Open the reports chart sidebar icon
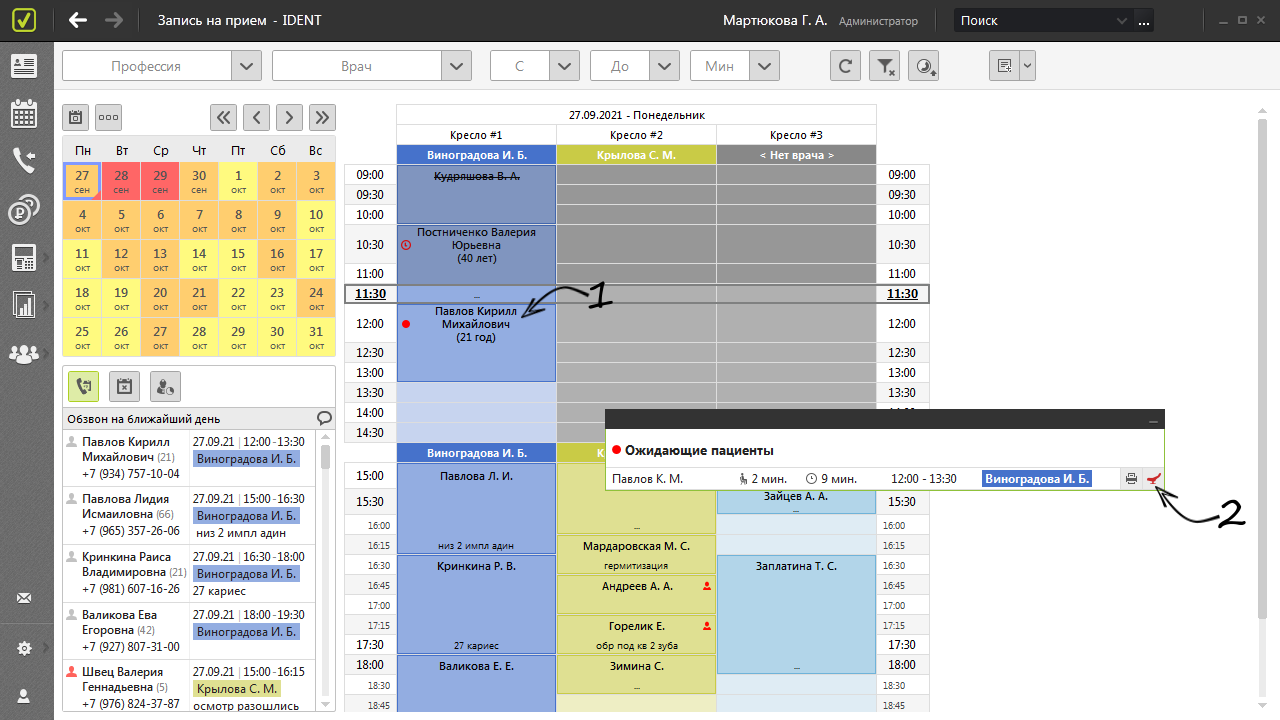Image resolution: width=1280 pixels, height=720 pixels. tap(24, 304)
